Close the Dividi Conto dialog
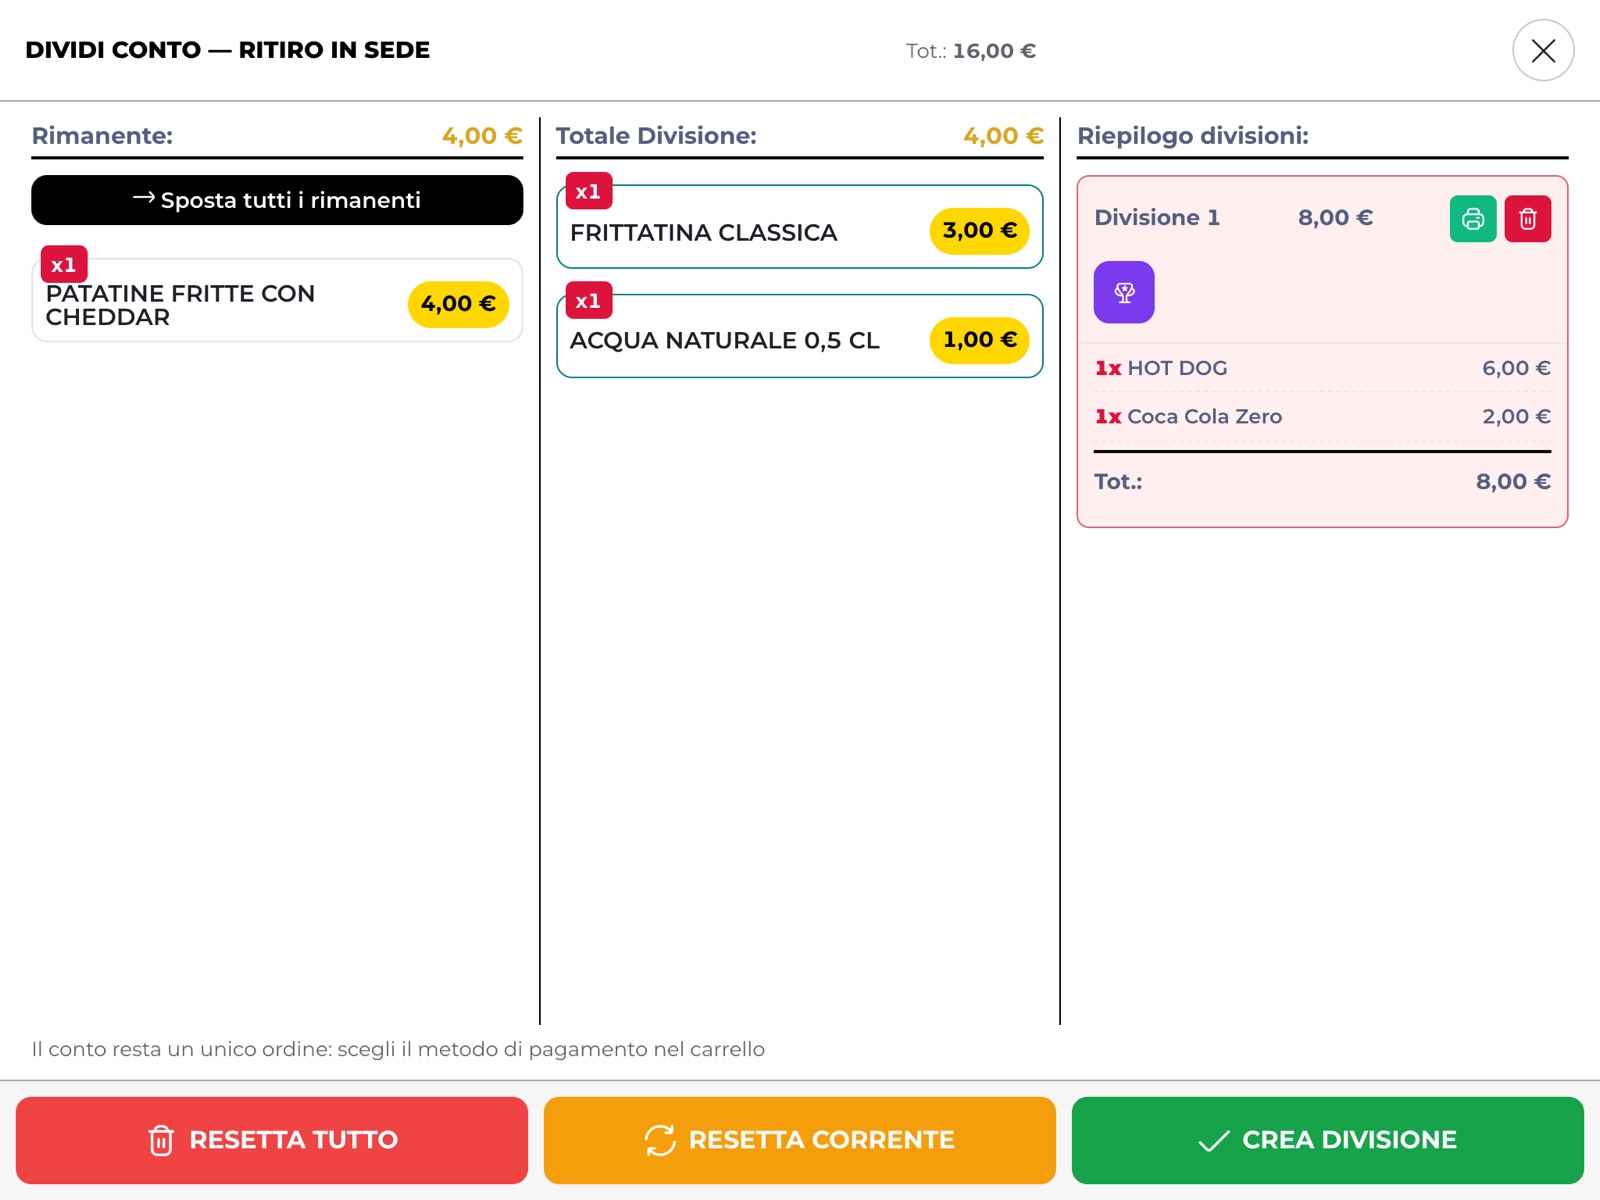 coord(1543,50)
